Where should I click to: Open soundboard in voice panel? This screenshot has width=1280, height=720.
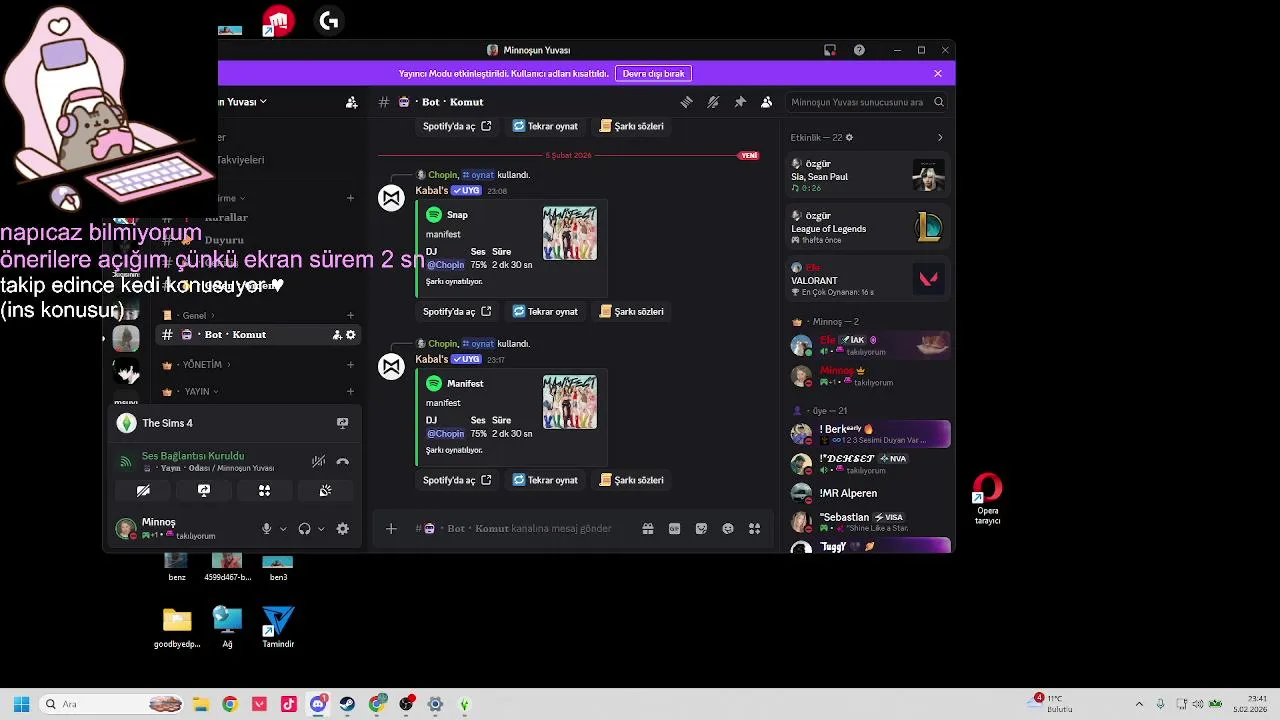pos(325,491)
